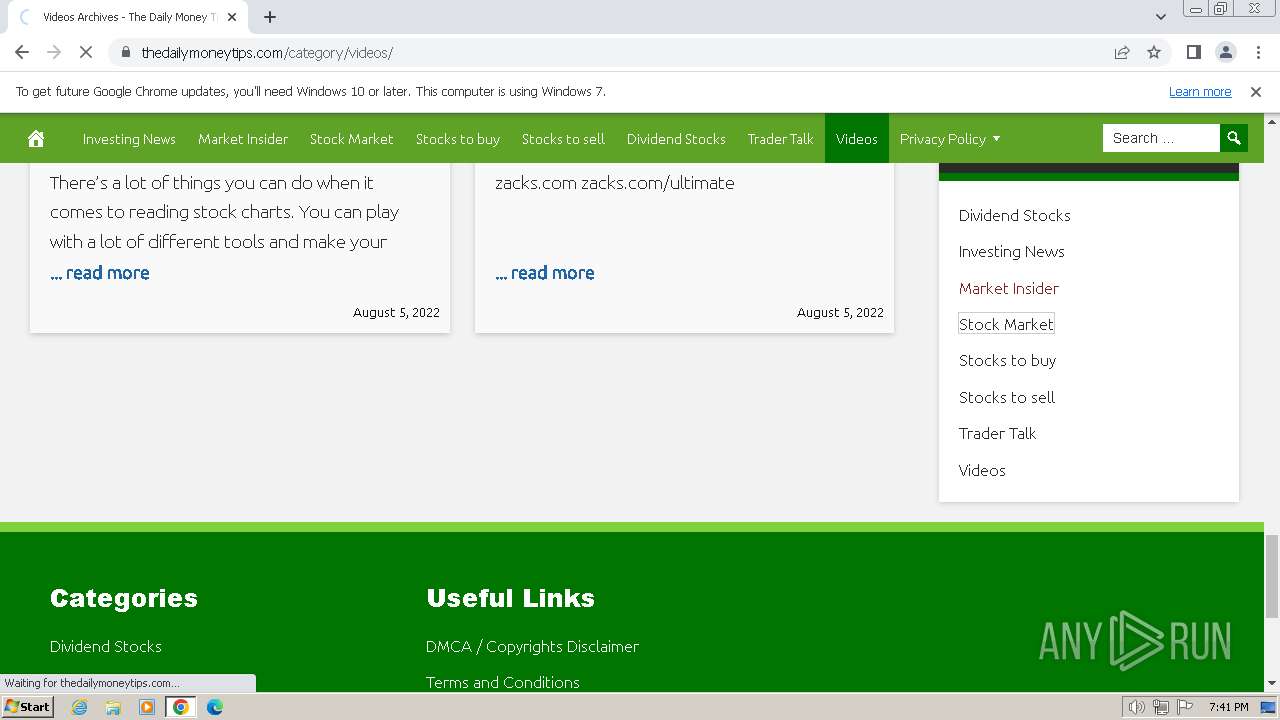This screenshot has width=1280, height=720.
Task: Launch Internet Explorer from the taskbar
Action: tap(79, 706)
